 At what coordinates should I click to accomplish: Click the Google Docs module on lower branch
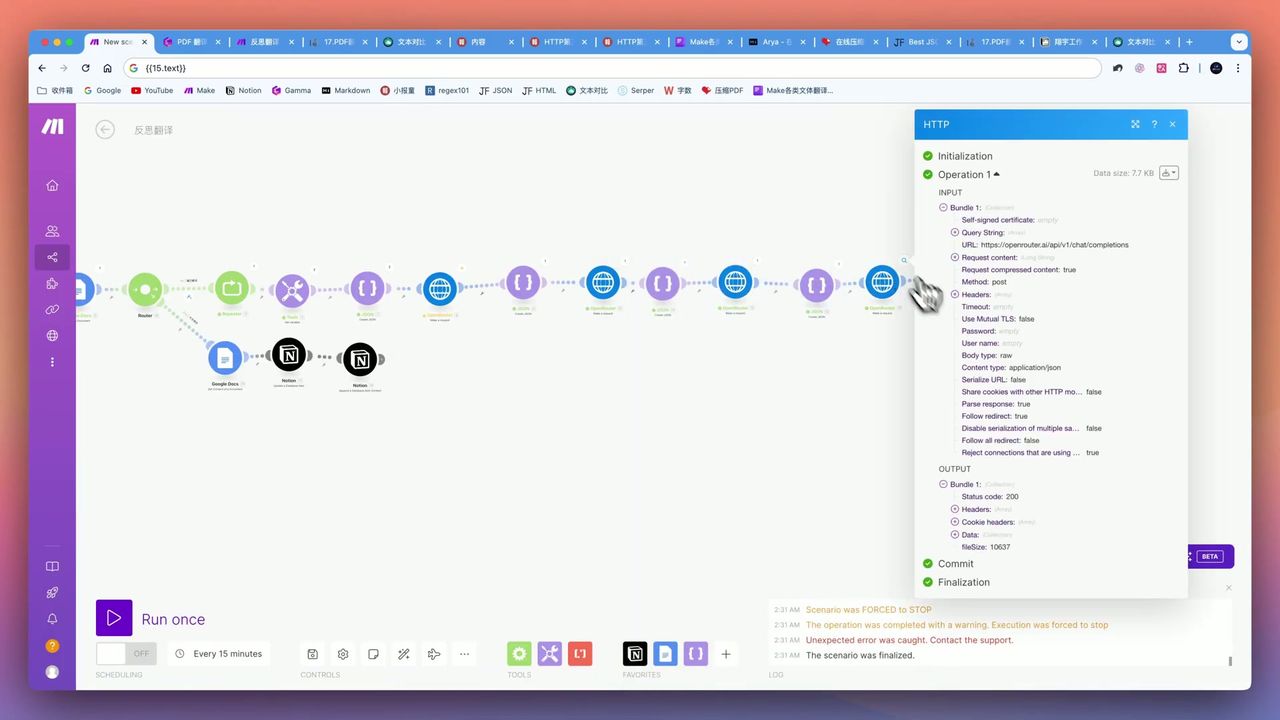pyautogui.click(x=225, y=358)
